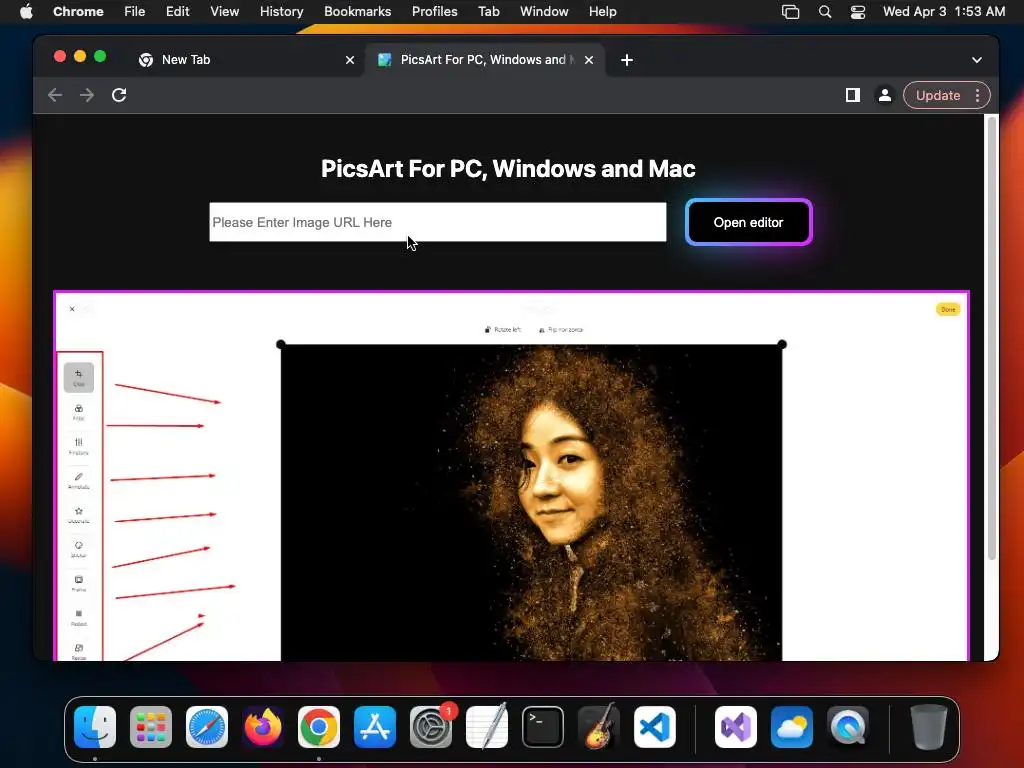
Task: Open the purple Visual Studio dock icon
Action: [736, 727]
